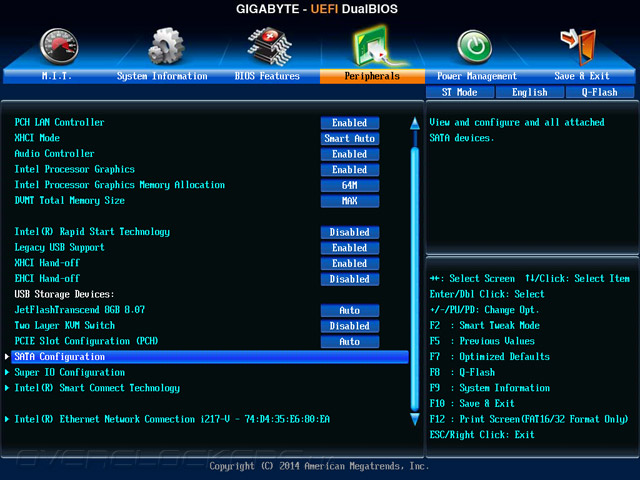Go to the BIOS Features tab
This screenshot has height=480, width=640.
point(267,76)
